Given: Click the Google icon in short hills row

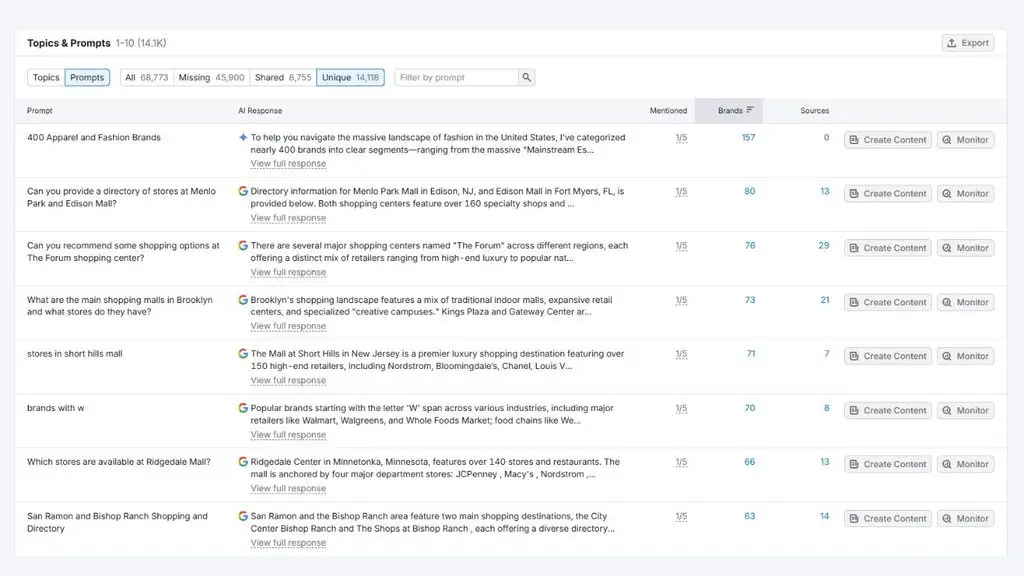Looking at the screenshot, I should point(243,353).
